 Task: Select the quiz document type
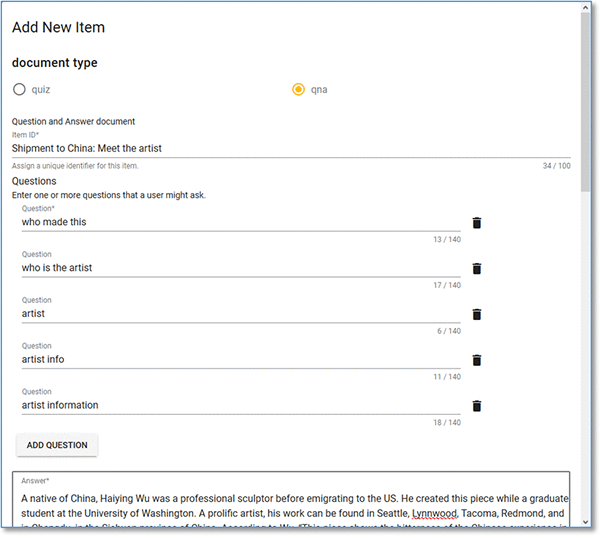click(19, 89)
